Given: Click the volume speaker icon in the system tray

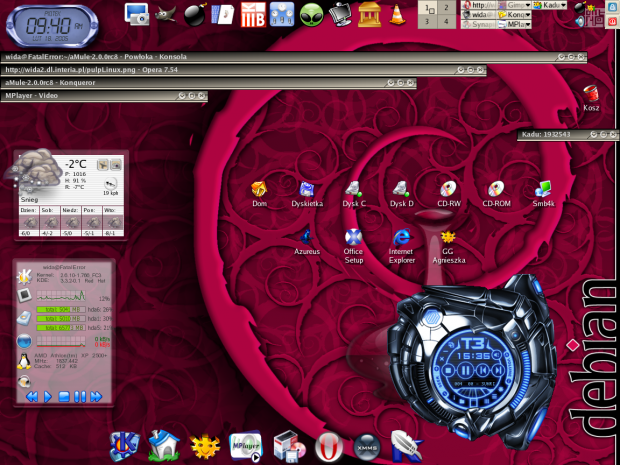Looking at the screenshot, I should pyautogui.click(x=580, y=22).
